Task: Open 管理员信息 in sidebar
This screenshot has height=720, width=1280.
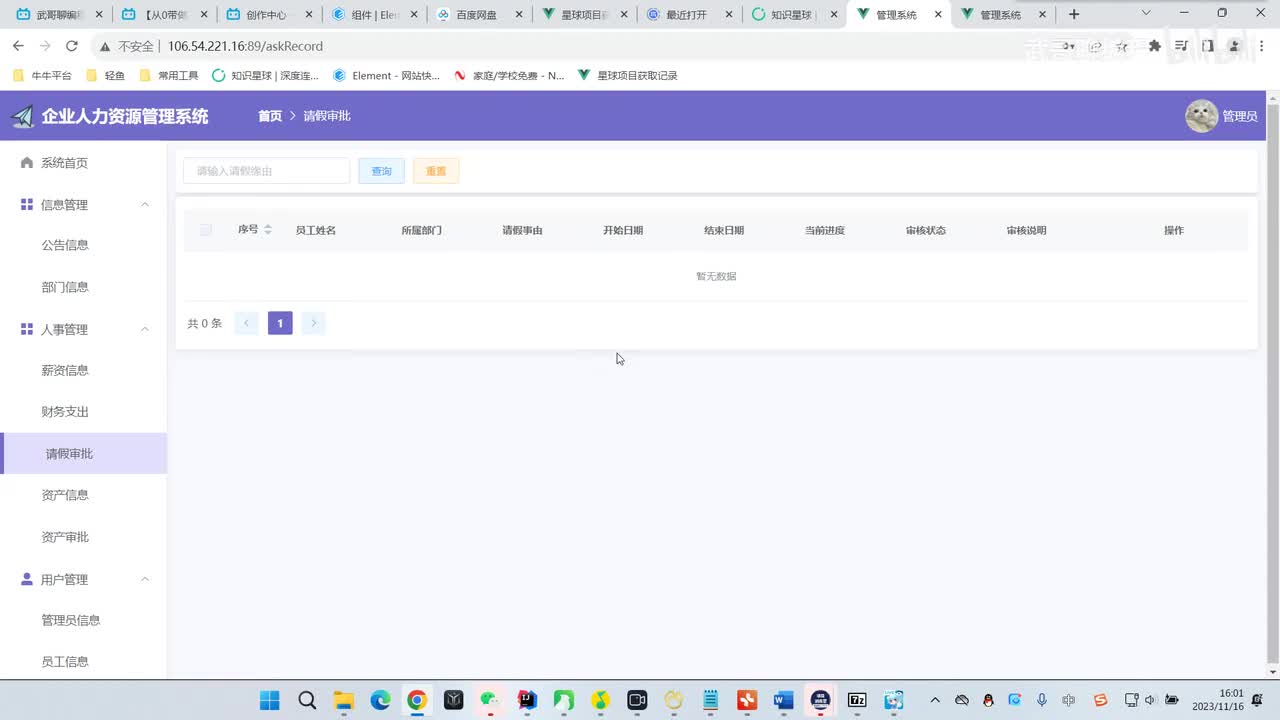Action: [x=83, y=620]
